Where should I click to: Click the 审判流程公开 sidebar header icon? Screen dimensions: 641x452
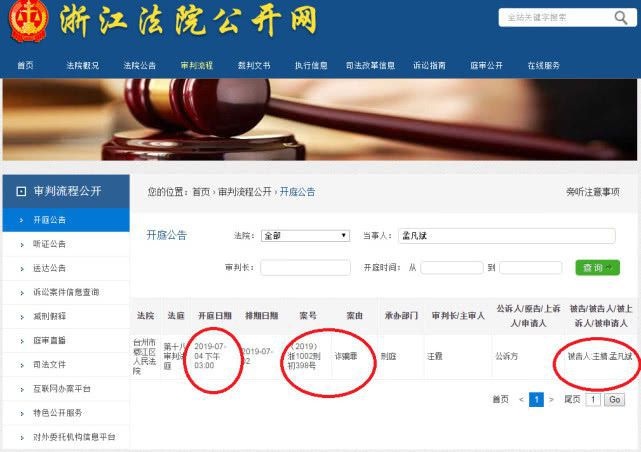pyautogui.click(x=21, y=190)
